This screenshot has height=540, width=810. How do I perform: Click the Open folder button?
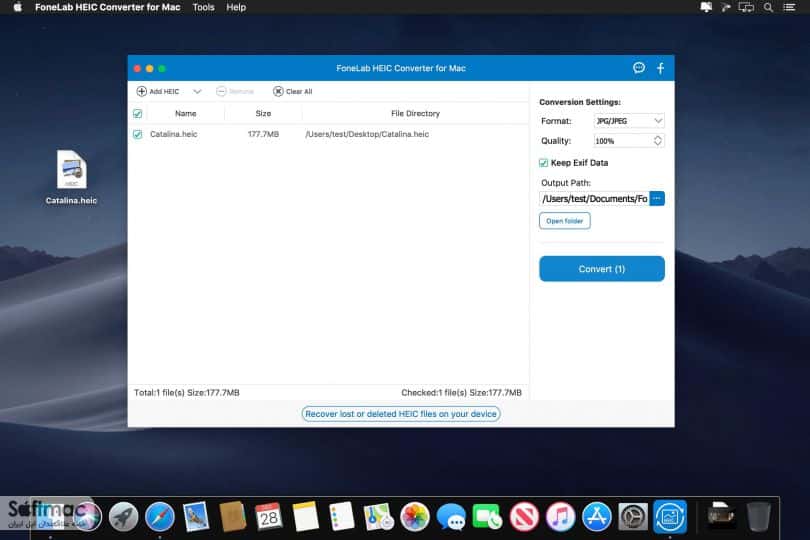(x=565, y=221)
